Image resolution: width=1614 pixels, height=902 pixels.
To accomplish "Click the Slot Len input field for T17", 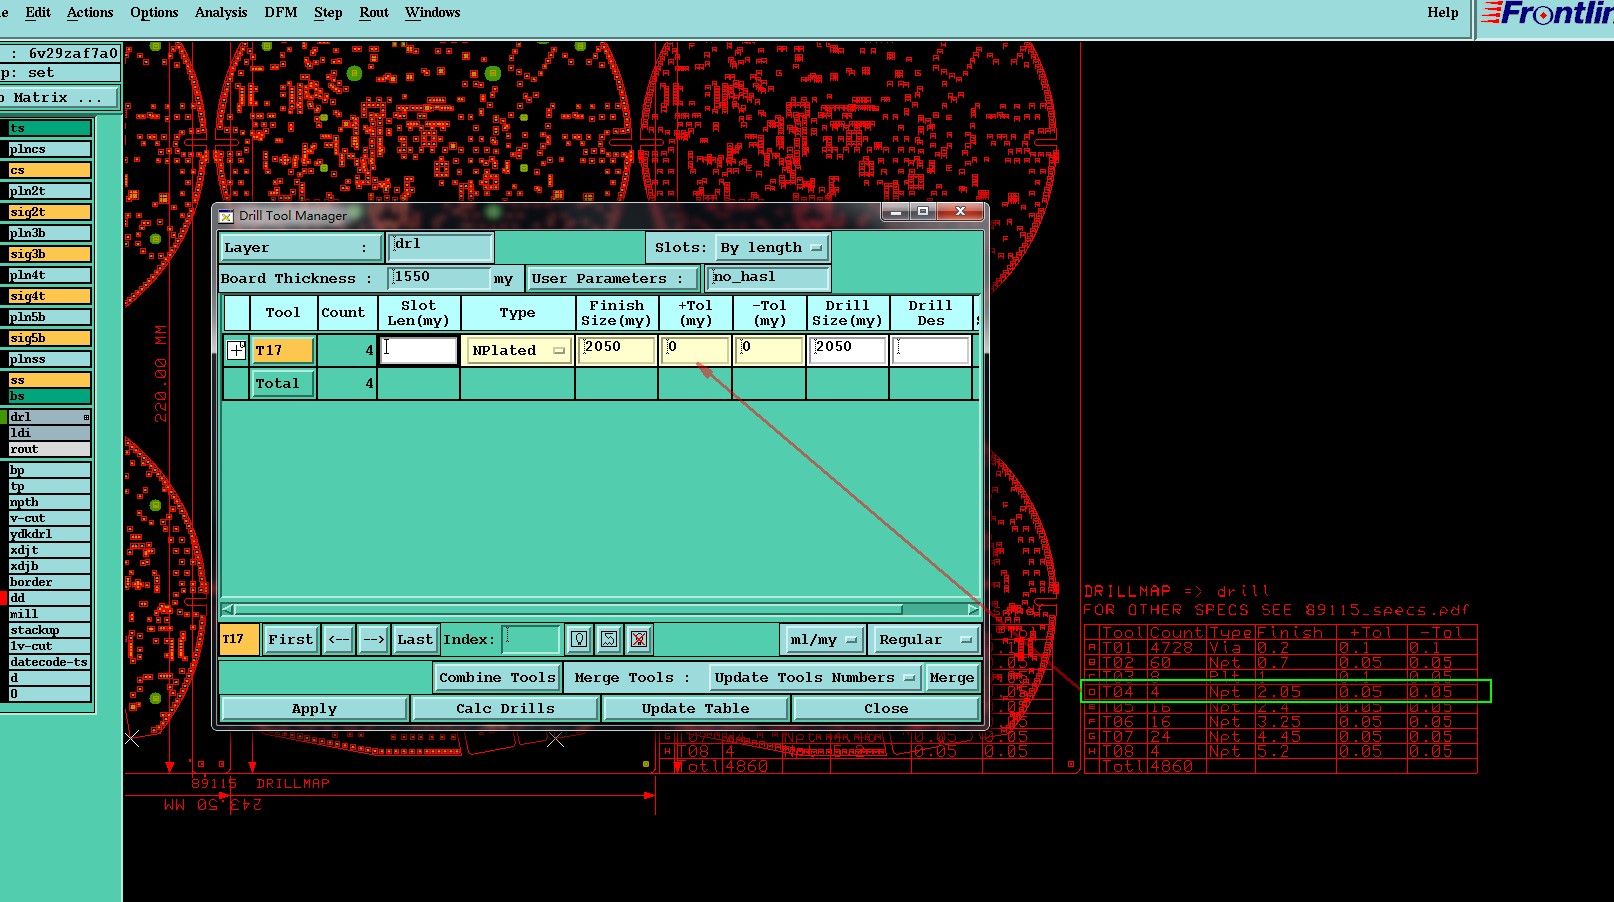I will click(x=418, y=350).
